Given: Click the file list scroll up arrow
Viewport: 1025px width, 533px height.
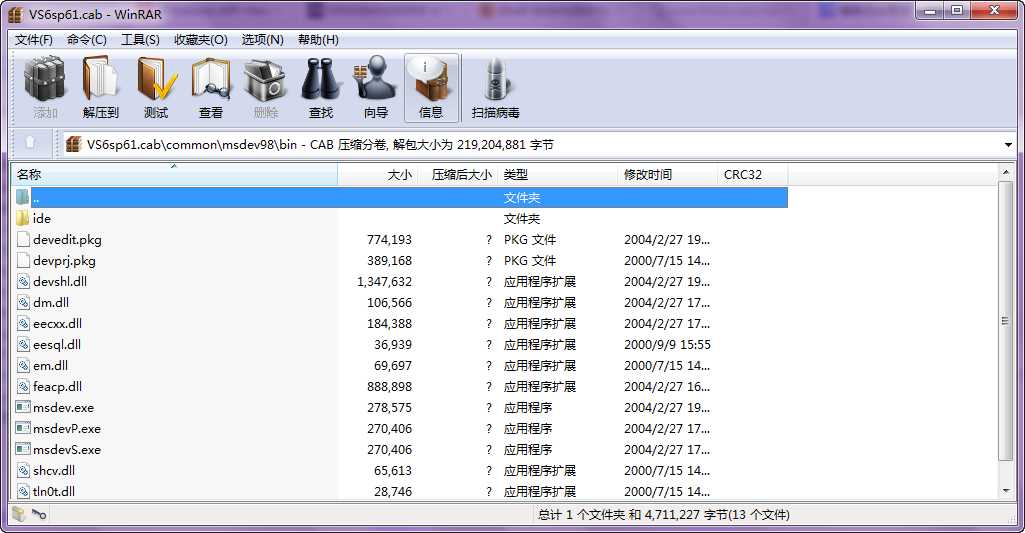Looking at the screenshot, I should click(x=1006, y=172).
